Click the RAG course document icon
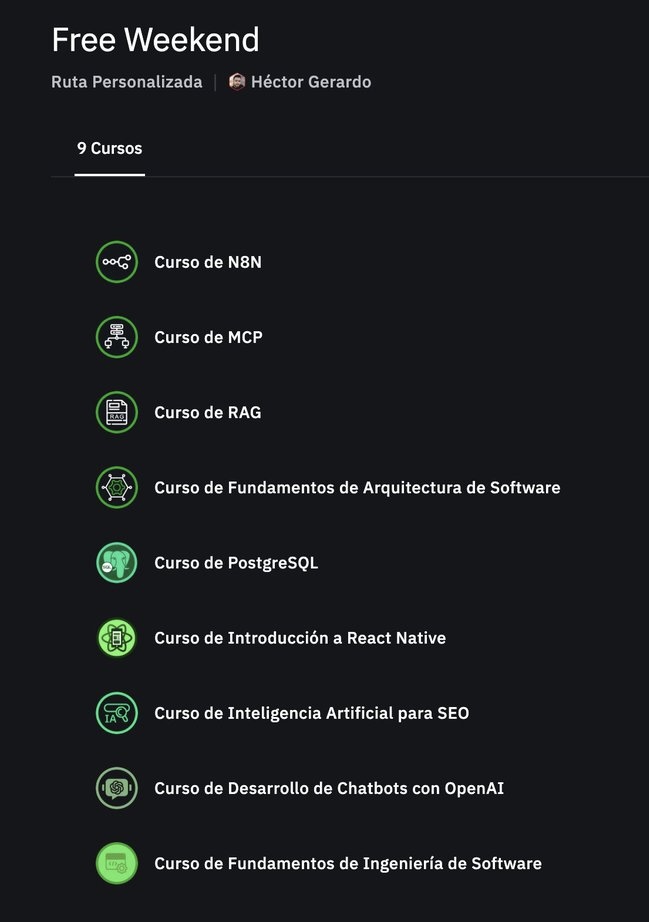 (117, 412)
